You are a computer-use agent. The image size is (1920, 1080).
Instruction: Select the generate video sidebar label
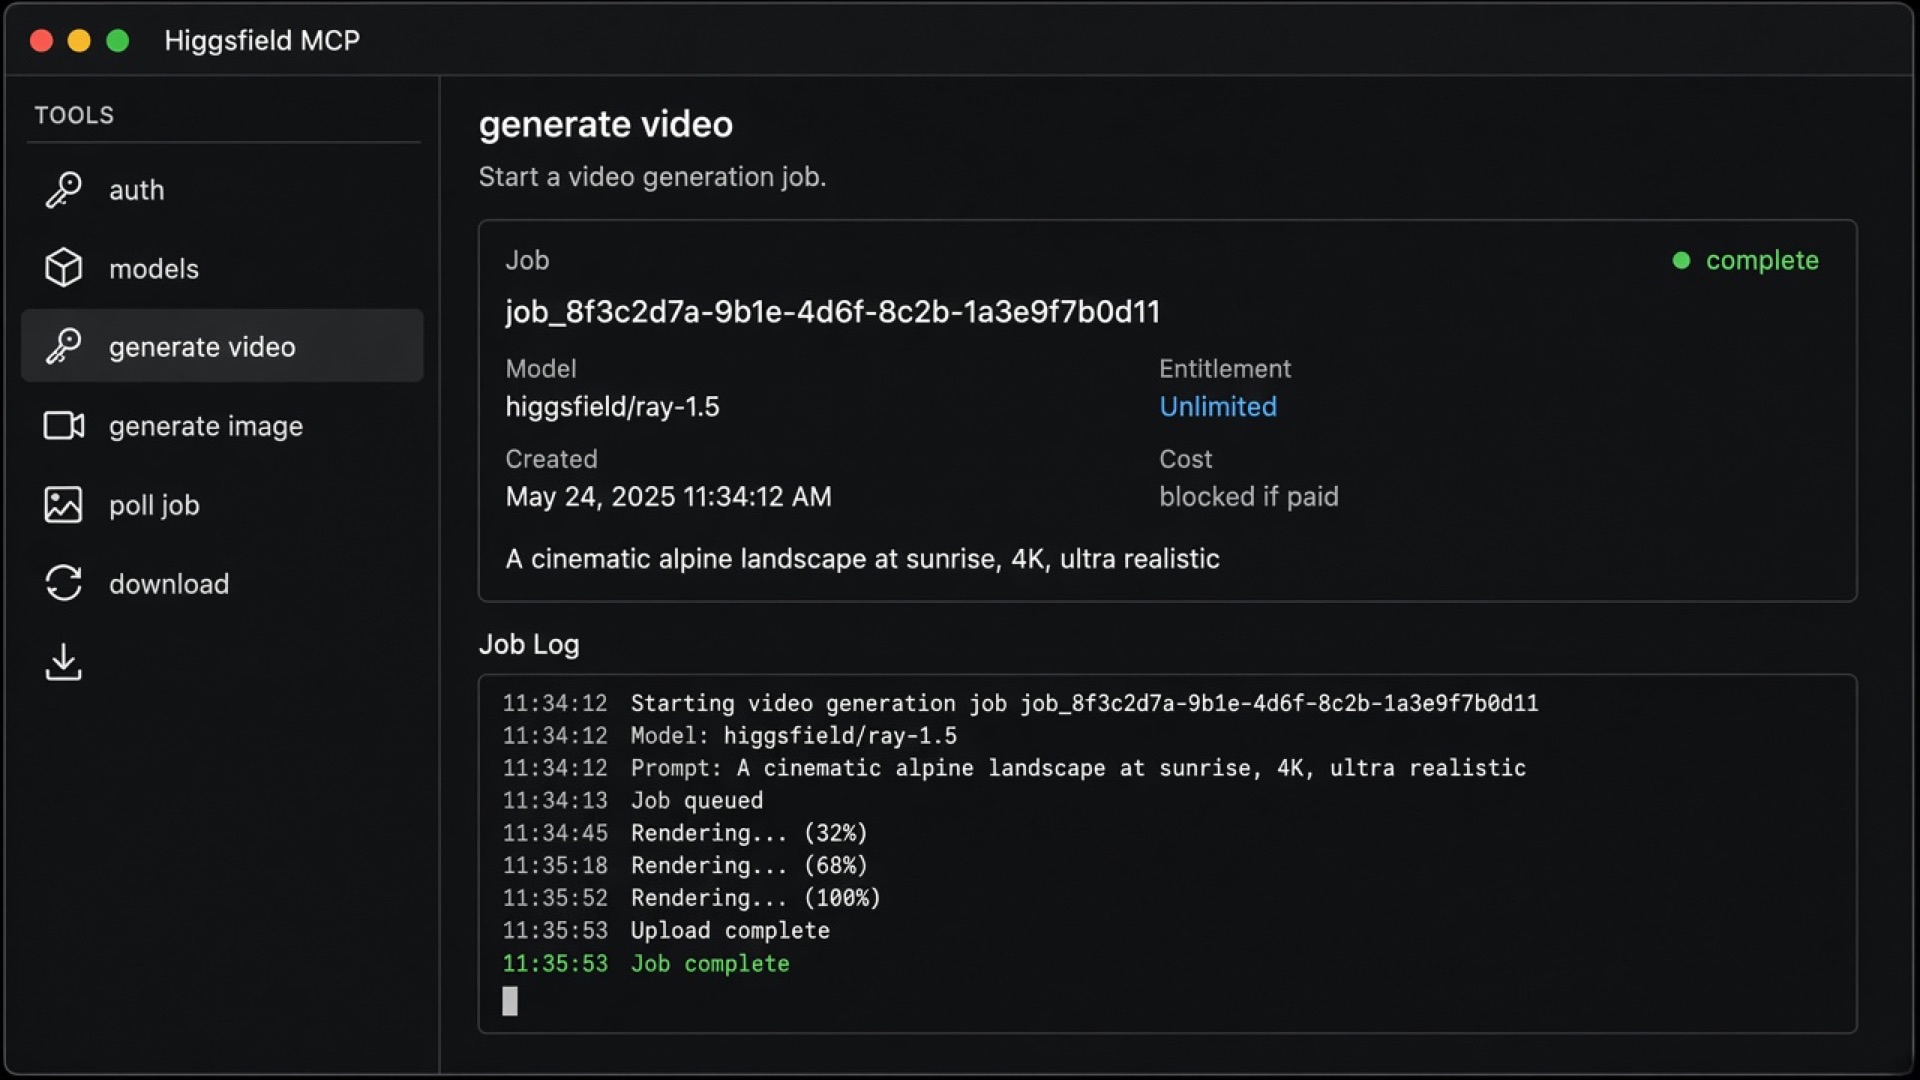(x=202, y=346)
